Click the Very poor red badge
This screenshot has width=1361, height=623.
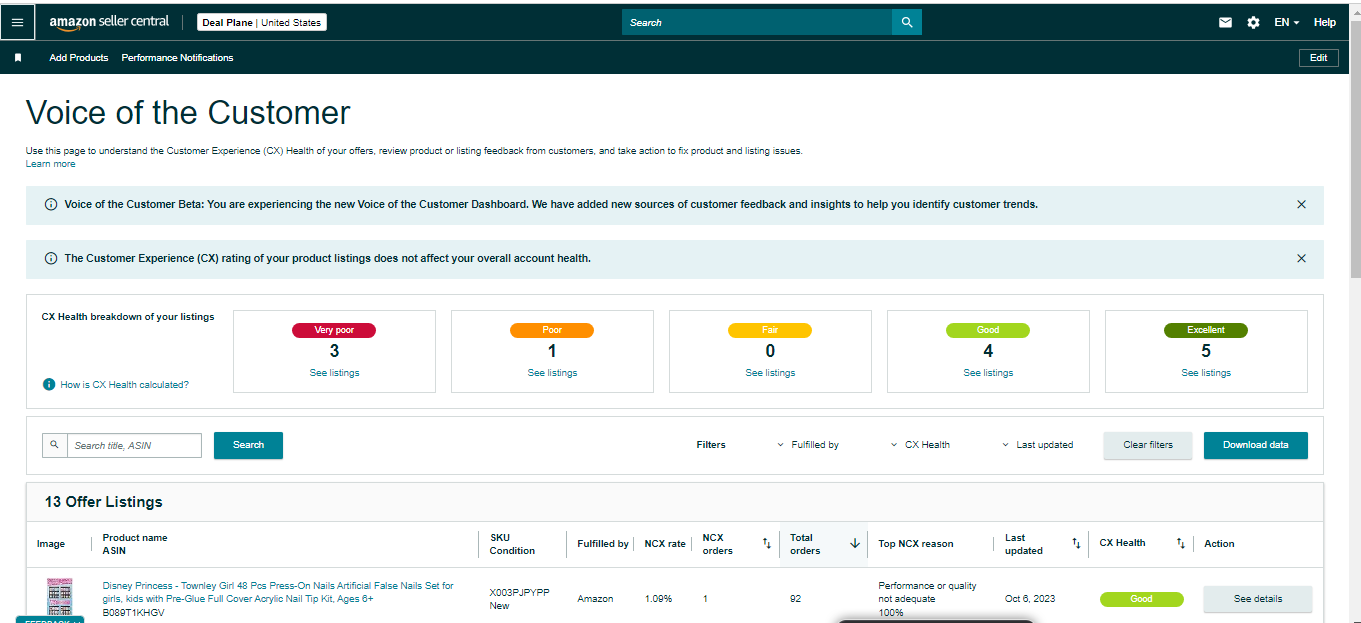(334, 330)
